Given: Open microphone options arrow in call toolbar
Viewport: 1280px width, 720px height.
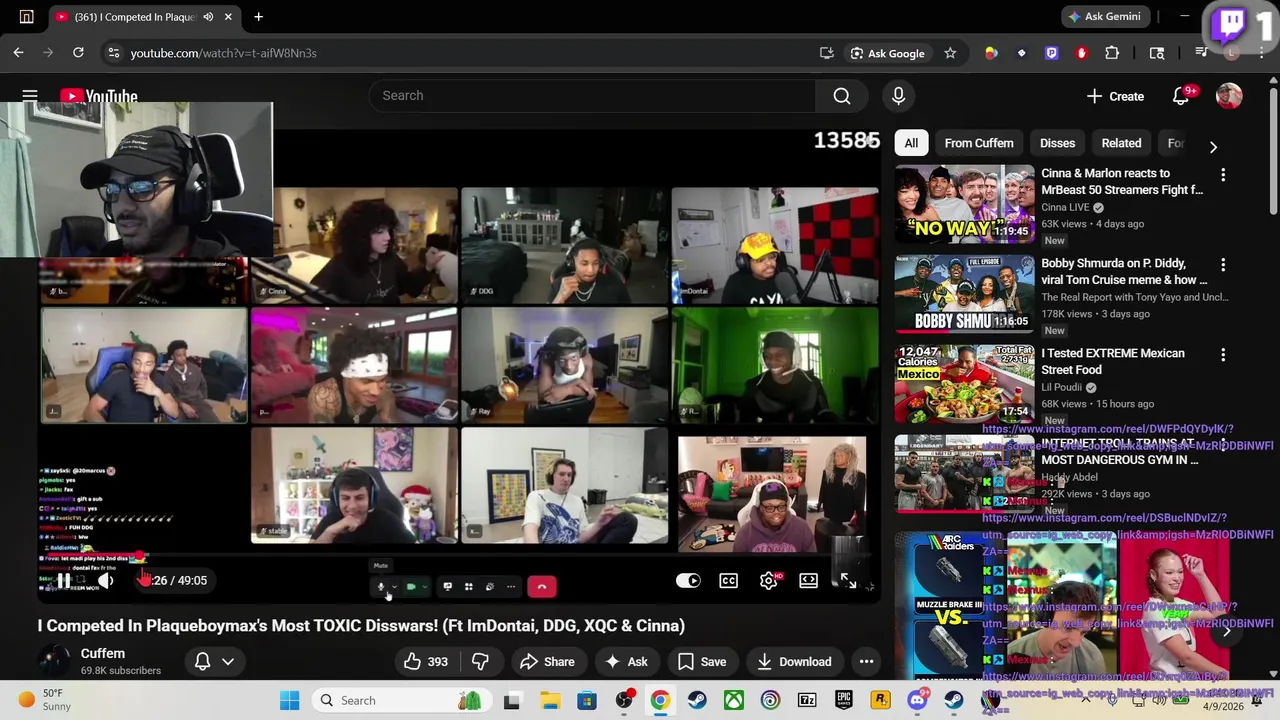Looking at the screenshot, I should click(394, 587).
